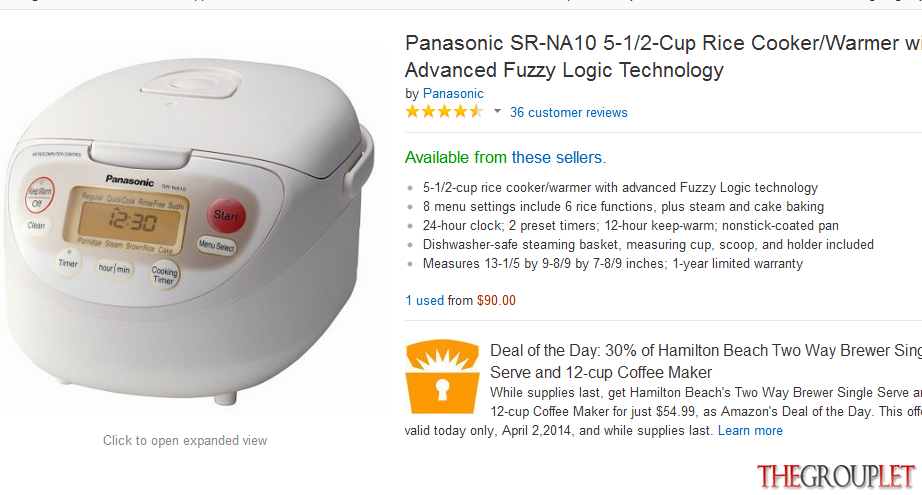The image size is (922, 495).
Task: Expand the rating breakdown arrow beside the stars
Action: point(497,111)
